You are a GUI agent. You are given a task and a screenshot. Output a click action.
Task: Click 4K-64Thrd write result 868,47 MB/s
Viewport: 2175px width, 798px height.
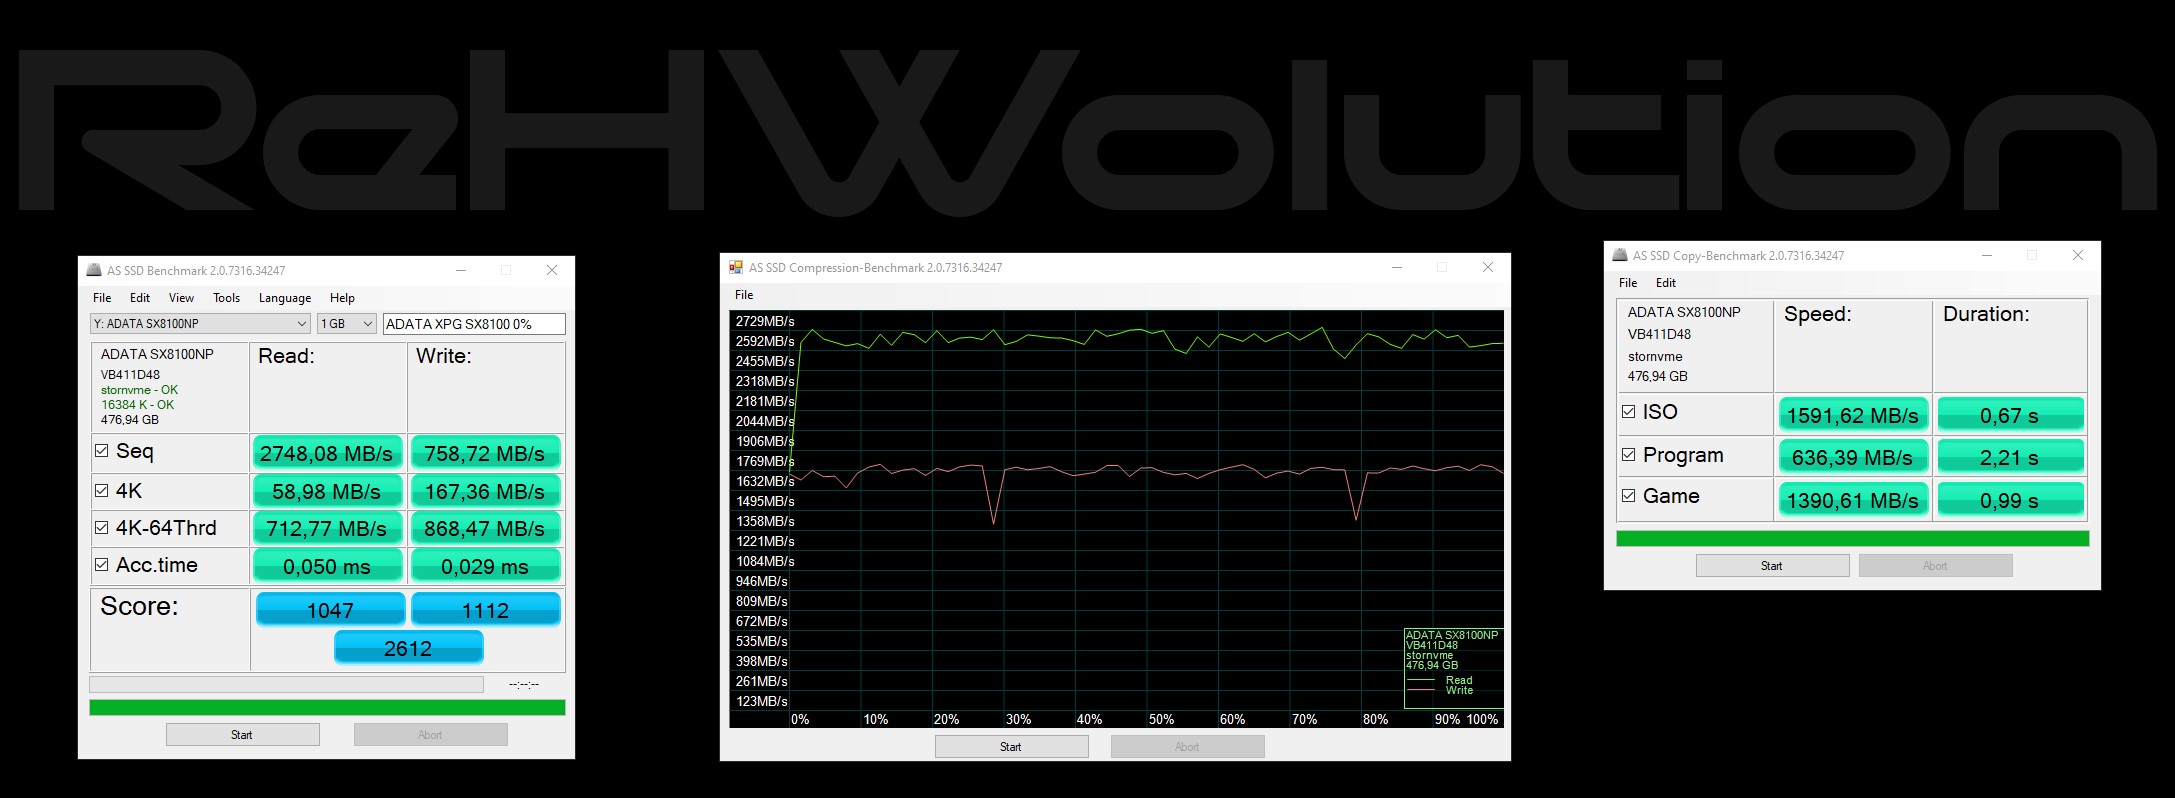485,528
